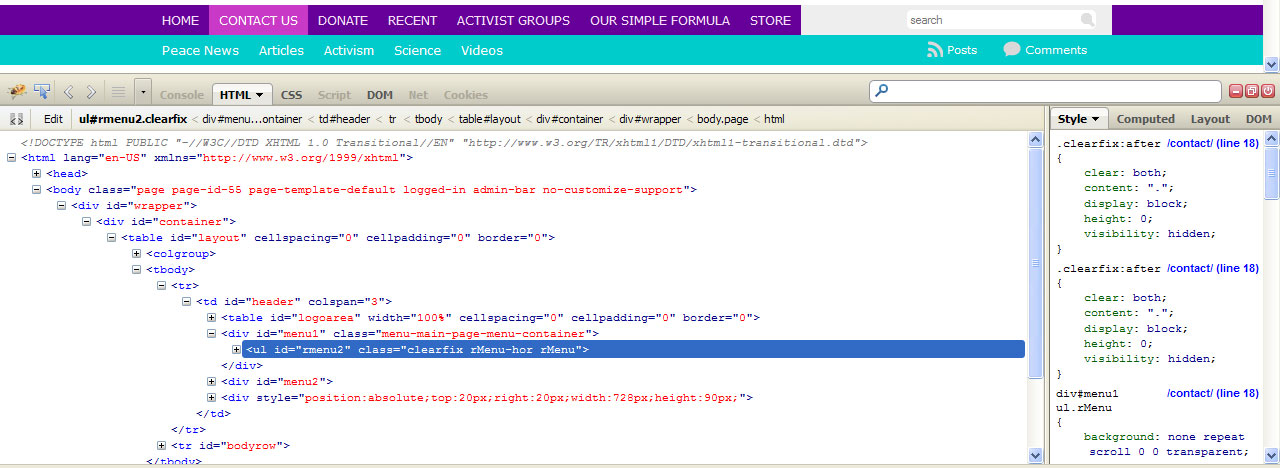Open the HOME menu link
The image size is (1280, 468).
(x=180, y=20)
